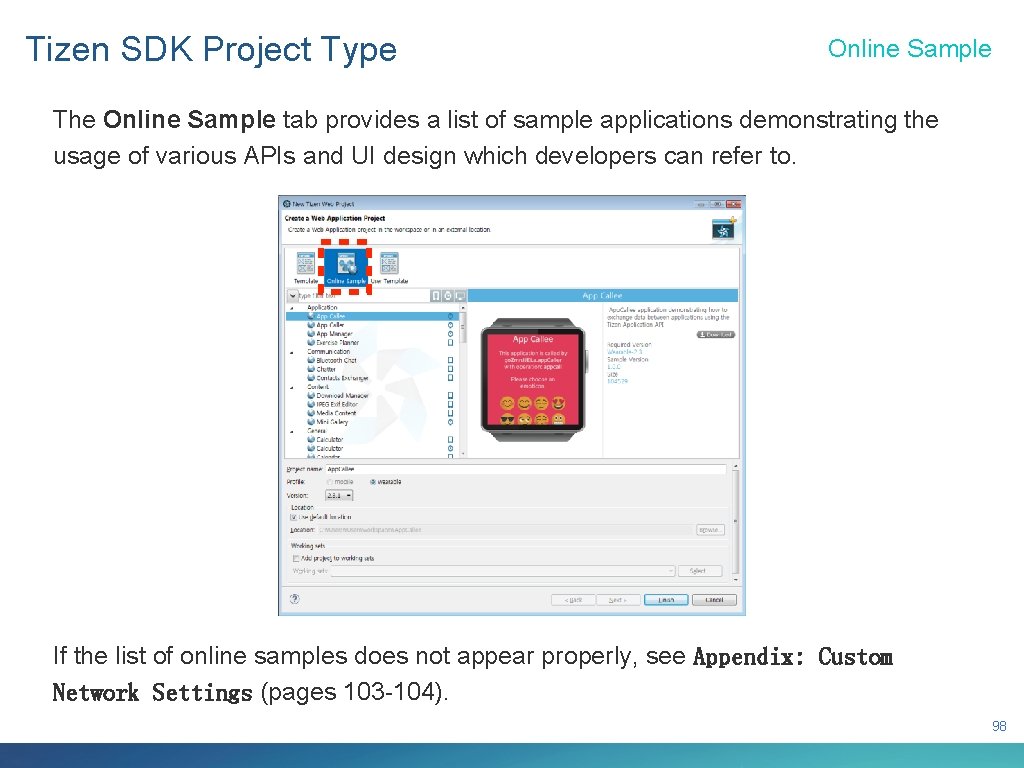Click mobile profile icon in JPEG Exif Editor row
This screenshot has width=1024, height=768.
click(451, 404)
